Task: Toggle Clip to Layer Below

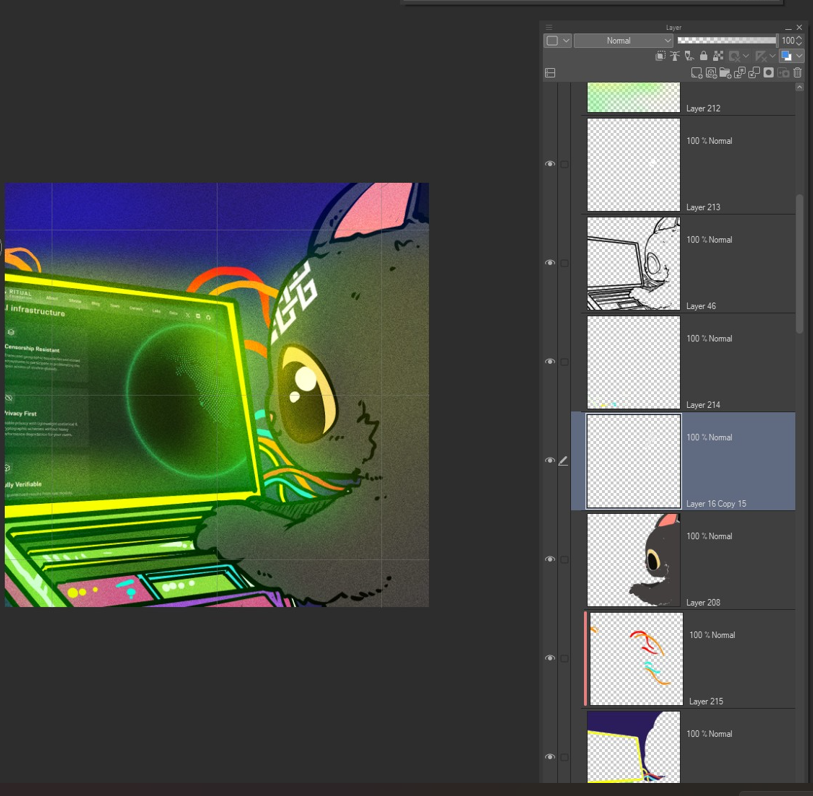Action: click(661, 56)
